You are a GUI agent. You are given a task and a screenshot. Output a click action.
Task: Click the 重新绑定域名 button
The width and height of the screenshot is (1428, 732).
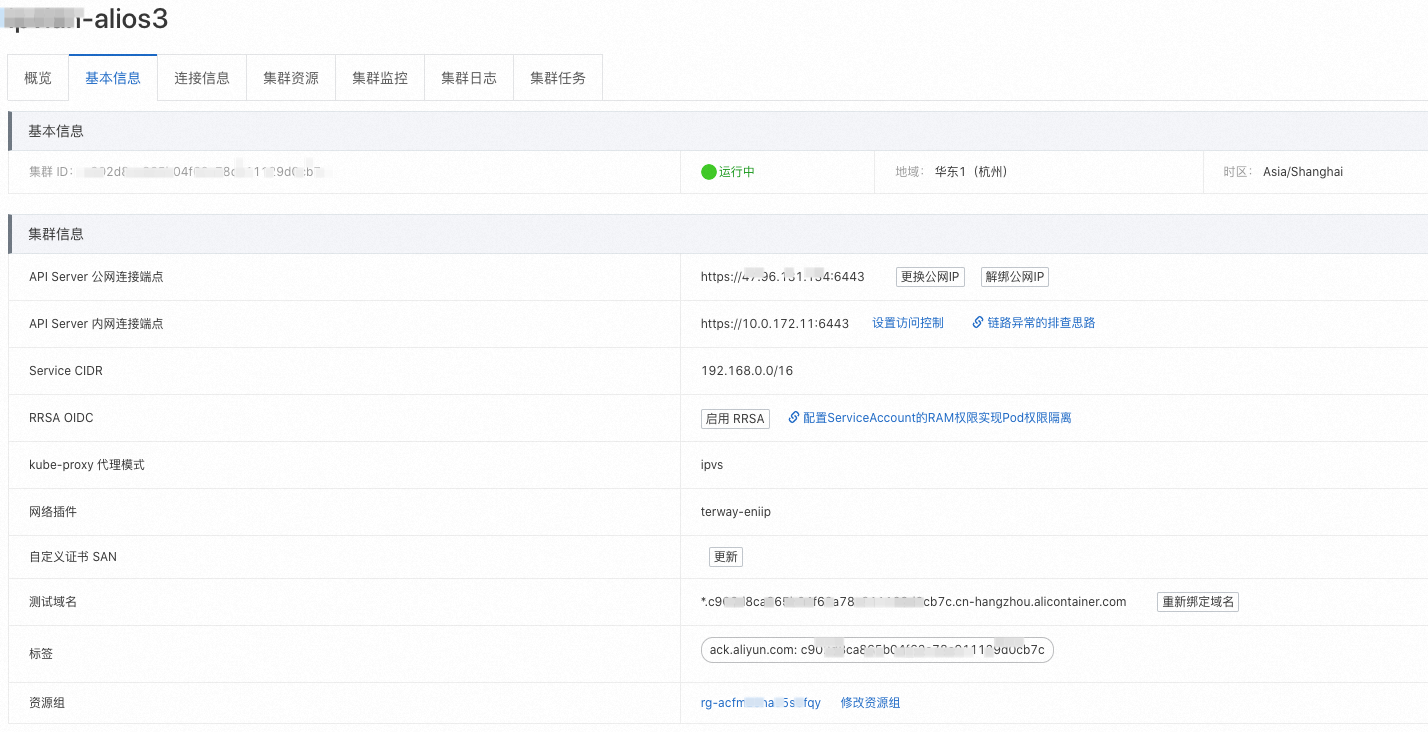[x=1198, y=602]
